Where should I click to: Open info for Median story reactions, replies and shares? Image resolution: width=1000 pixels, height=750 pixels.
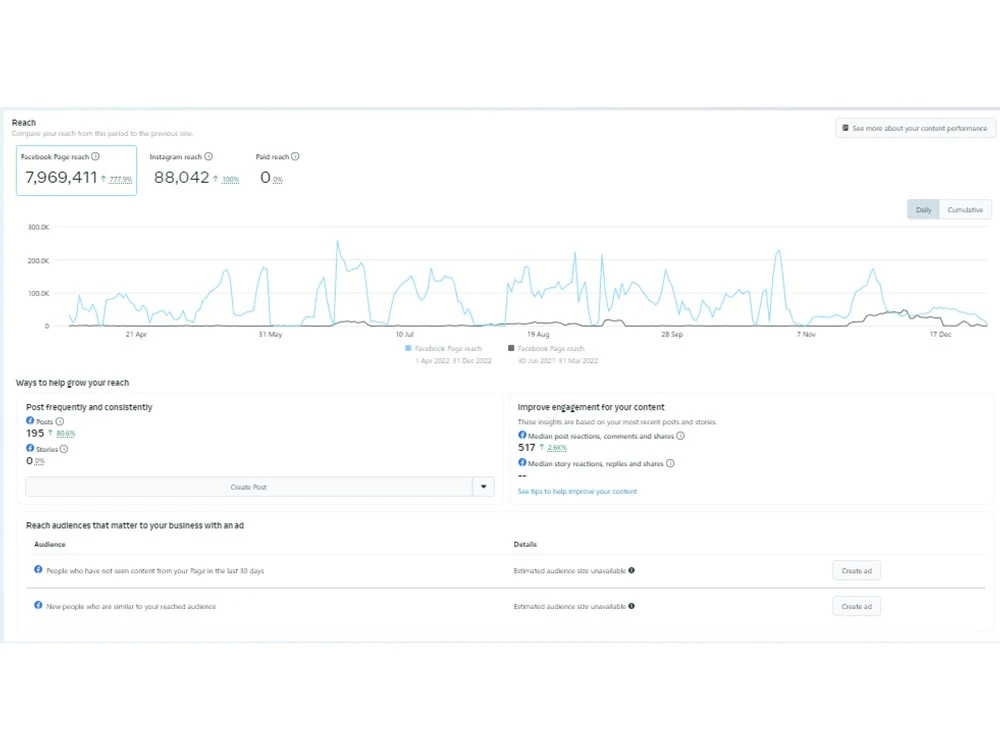point(669,464)
